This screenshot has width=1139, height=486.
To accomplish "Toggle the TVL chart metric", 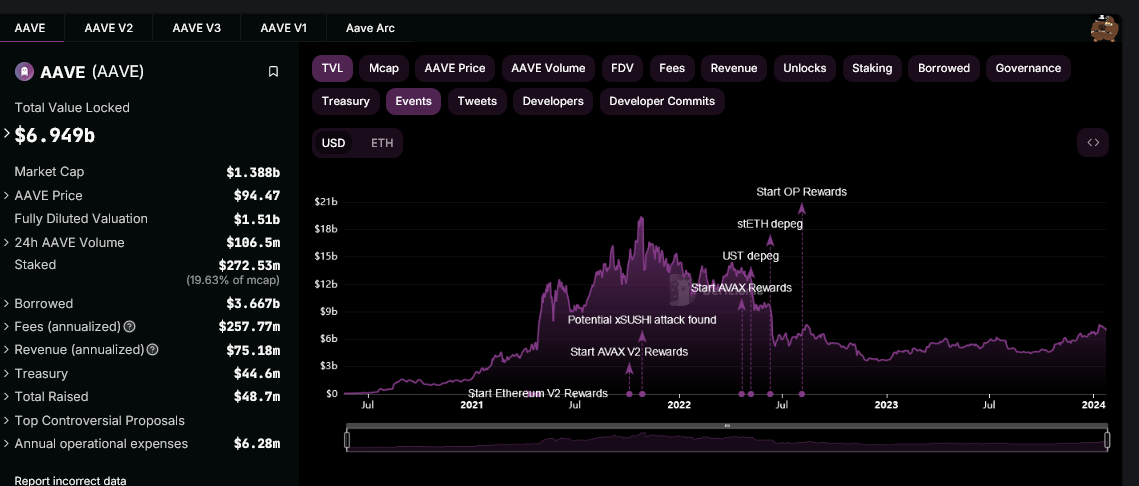I will [333, 68].
